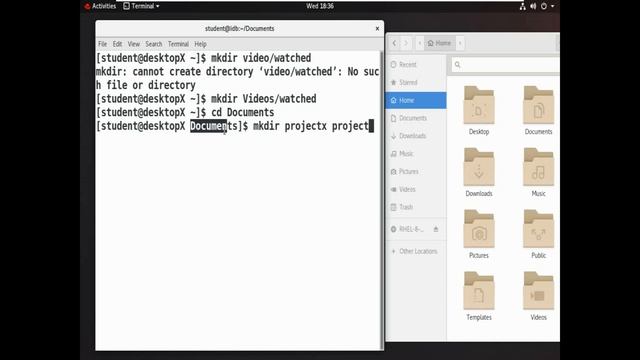
Task: Select Downloads in the Files sidebar
Action: pos(416,136)
